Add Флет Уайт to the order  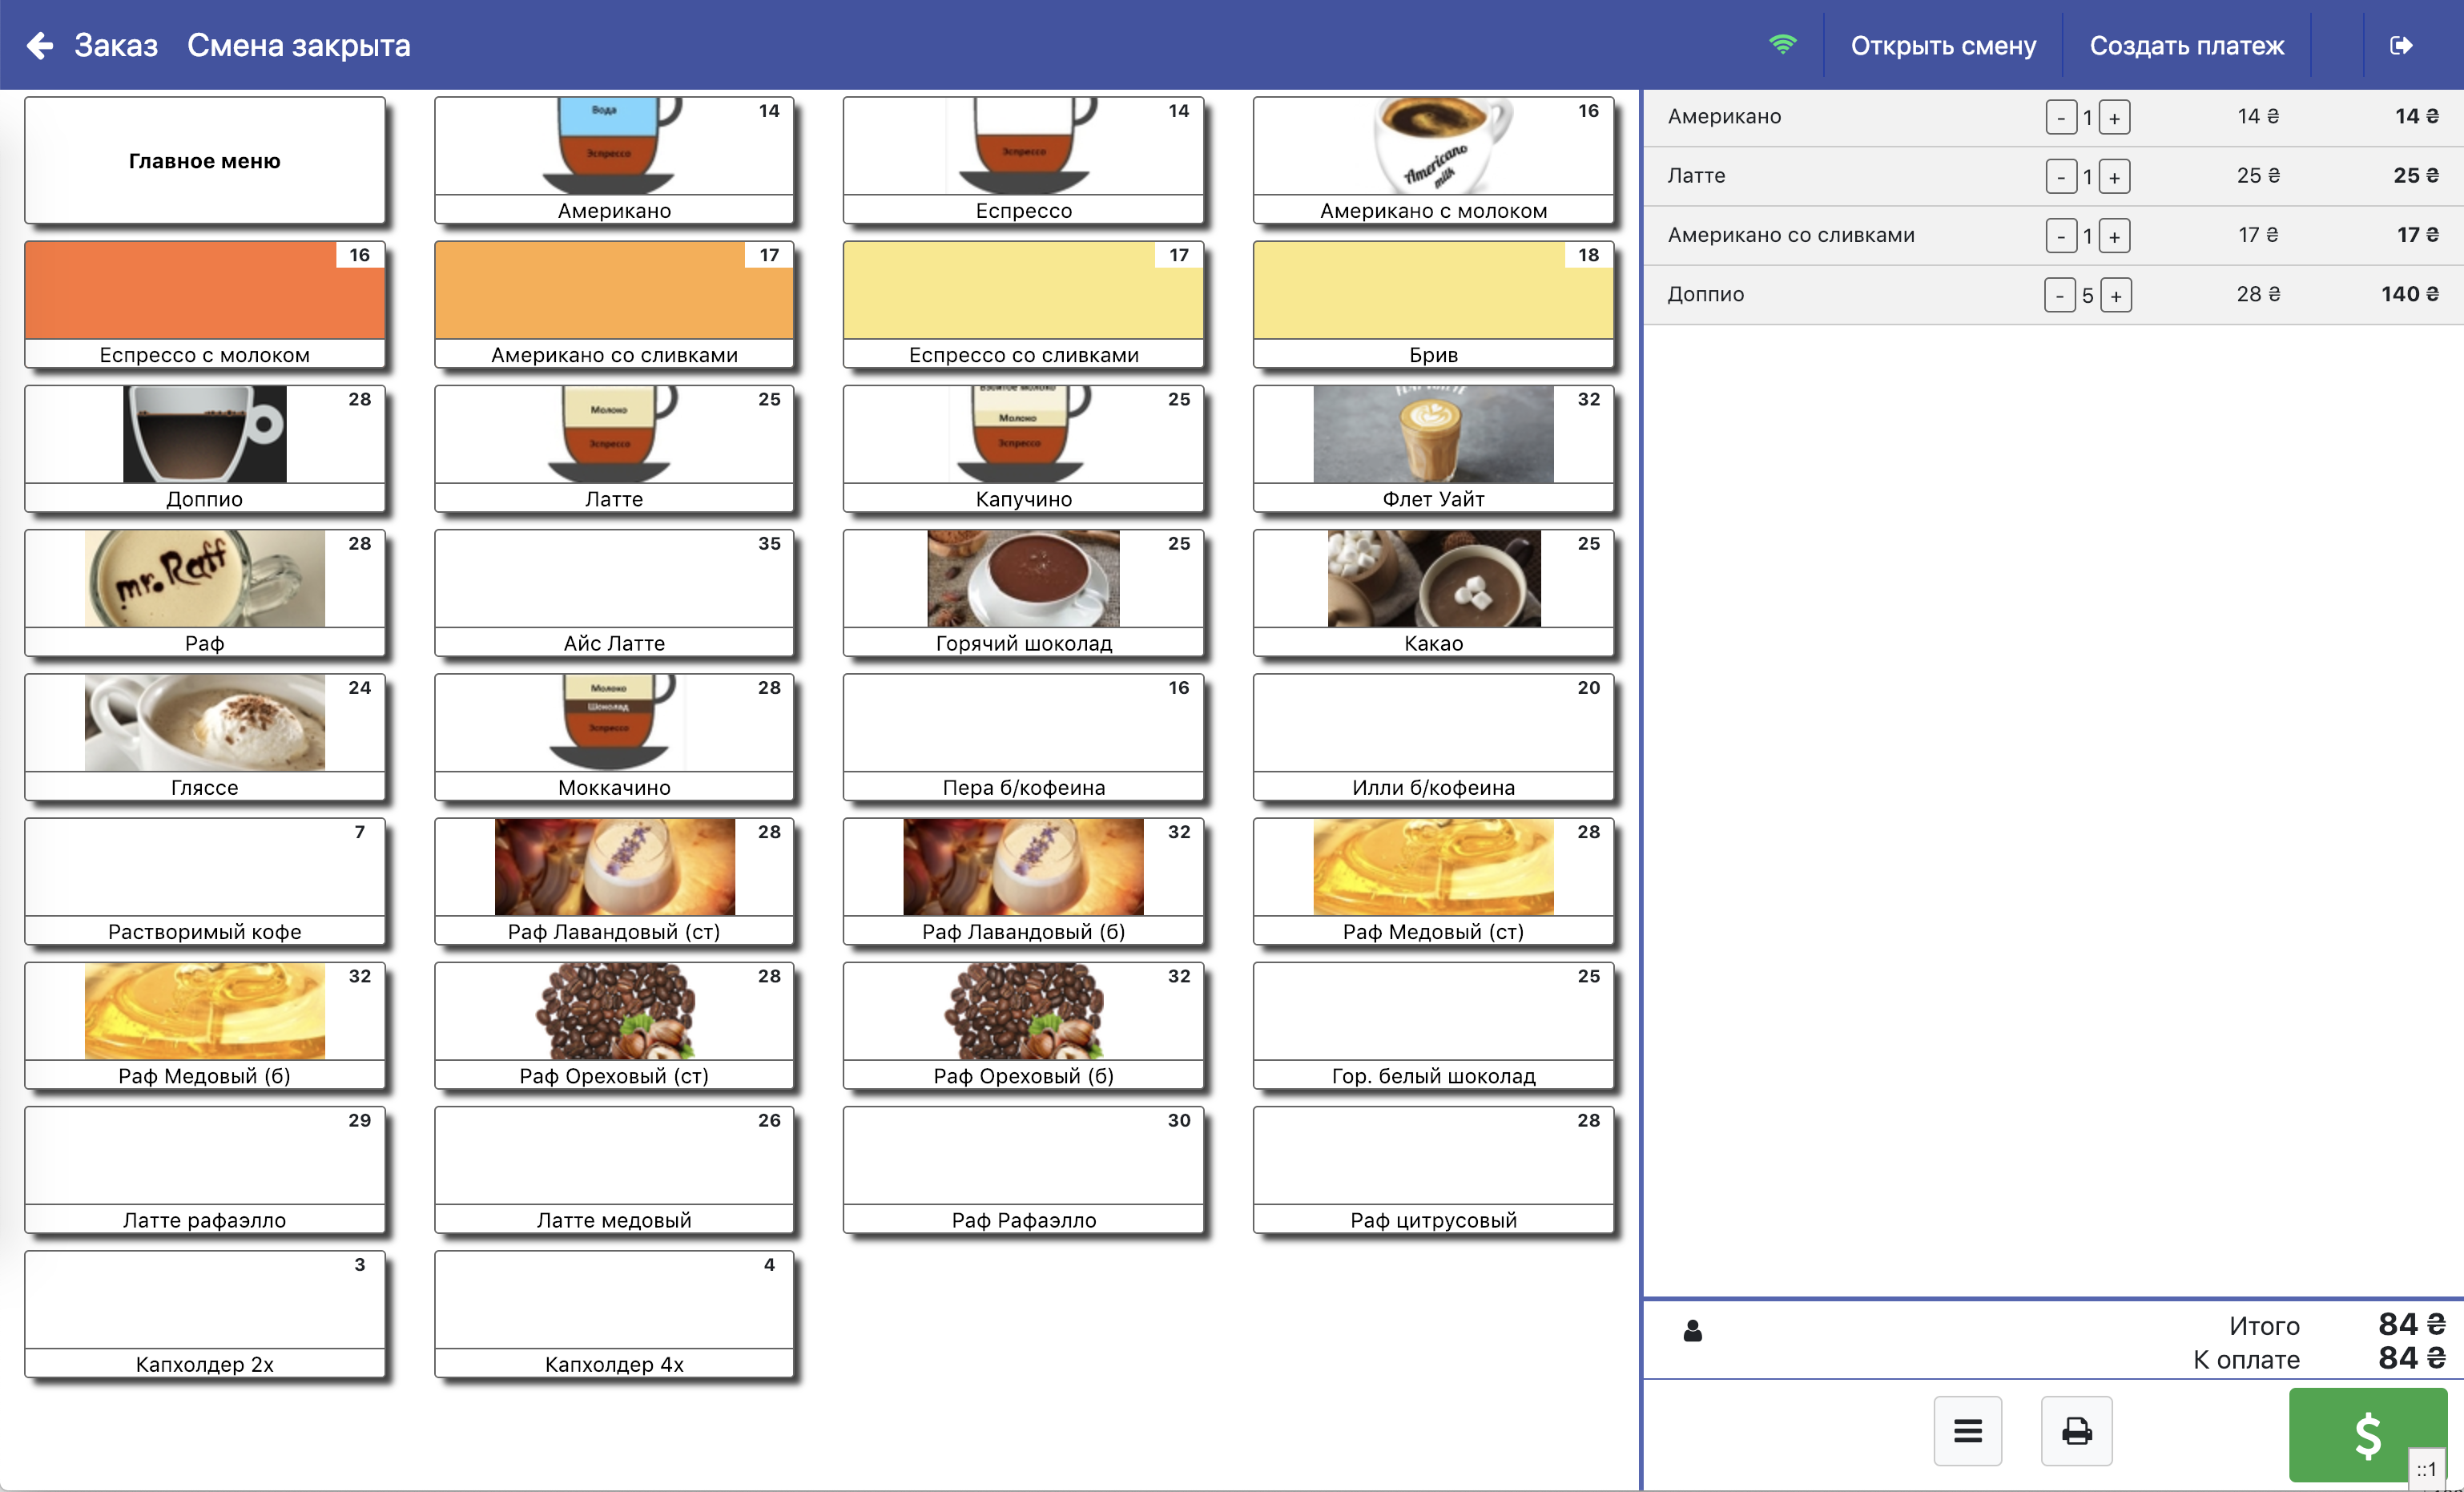pyautogui.click(x=1433, y=448)
